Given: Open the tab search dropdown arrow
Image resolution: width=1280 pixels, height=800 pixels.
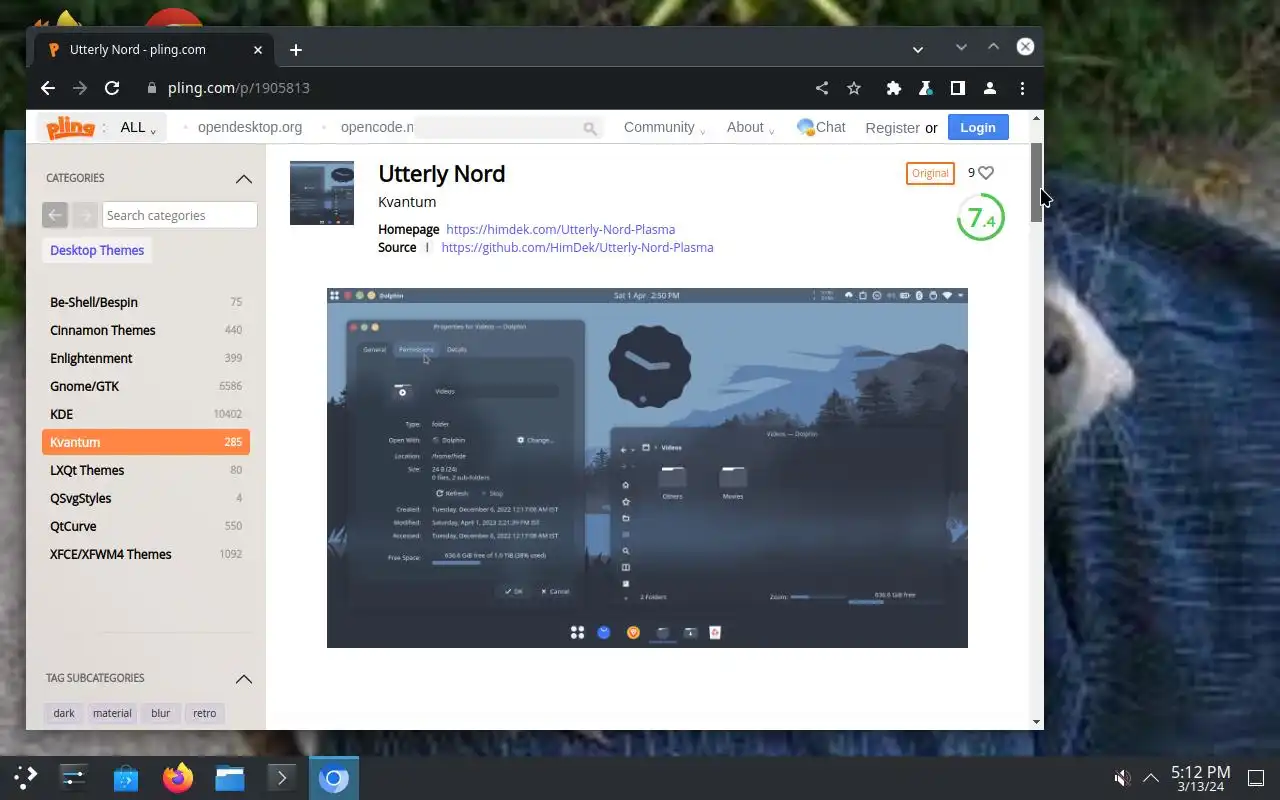Looking at the screenshot, I should pos(918,49).
